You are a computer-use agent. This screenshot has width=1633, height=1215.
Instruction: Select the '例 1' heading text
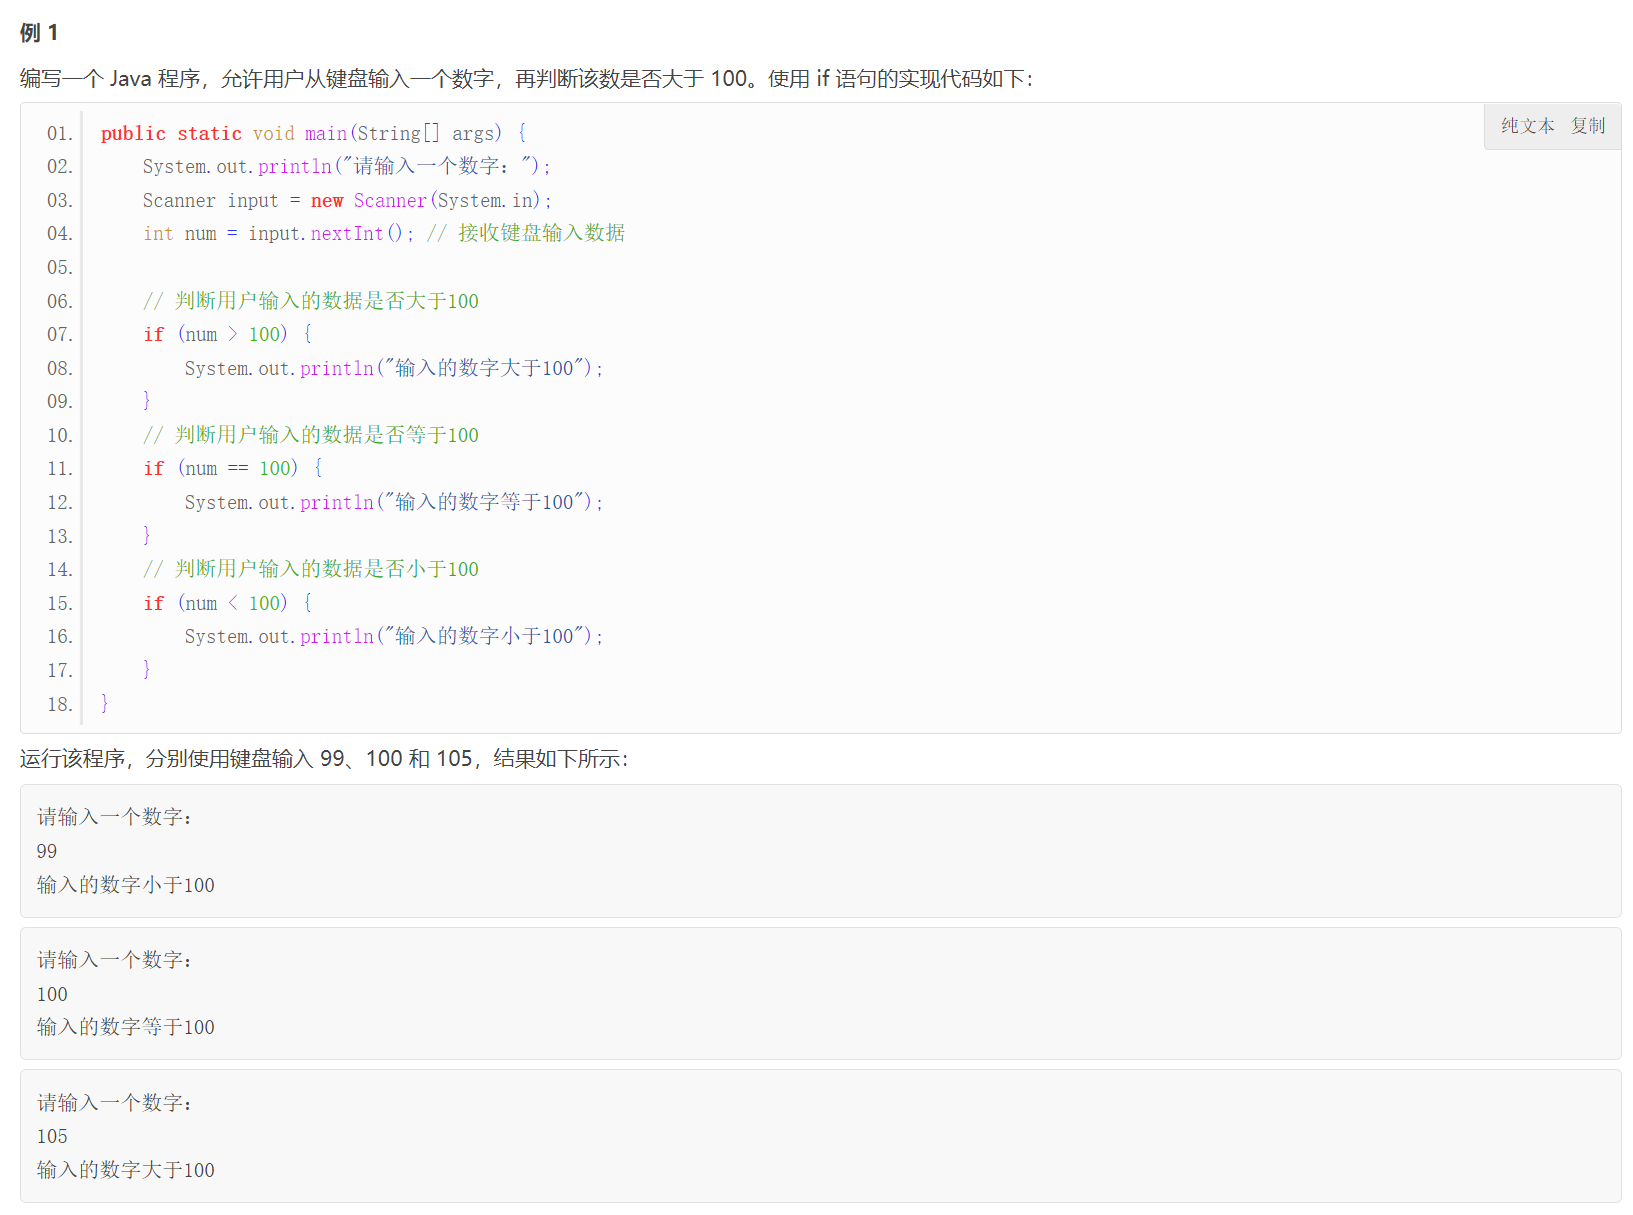coord(39,33)
